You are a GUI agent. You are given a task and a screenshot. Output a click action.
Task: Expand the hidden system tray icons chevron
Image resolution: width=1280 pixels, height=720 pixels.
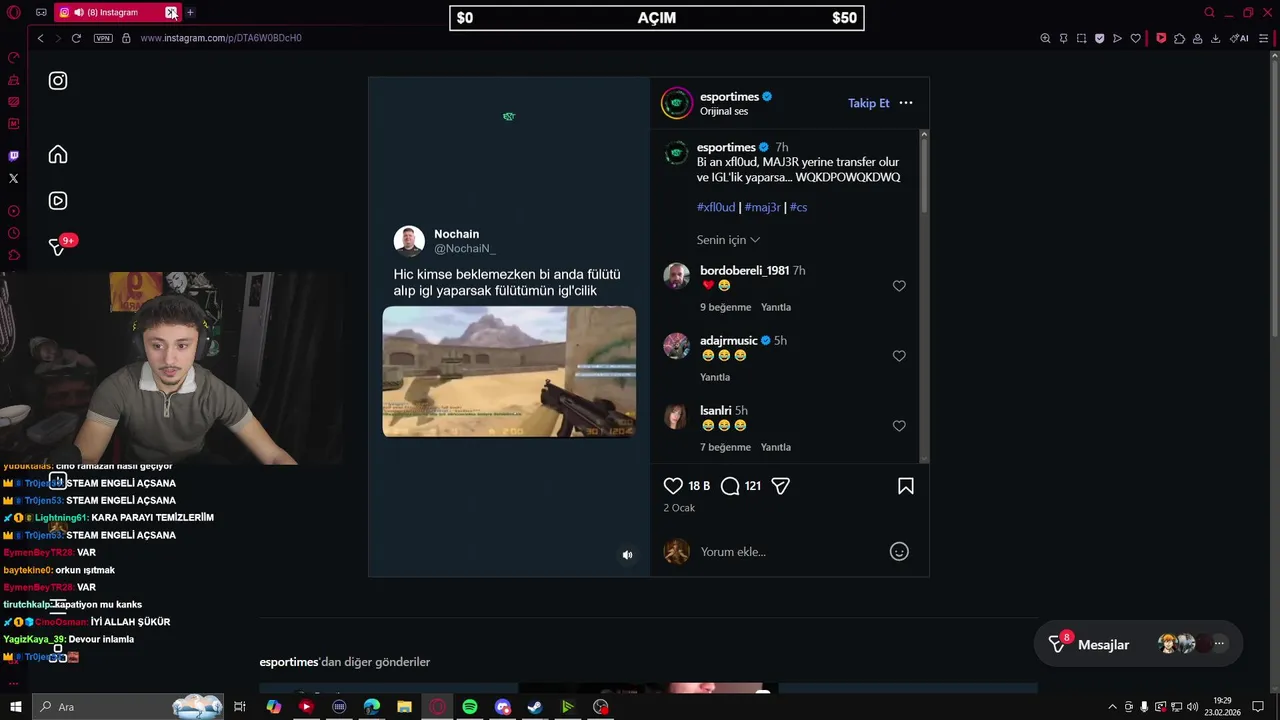point(1112,707)
